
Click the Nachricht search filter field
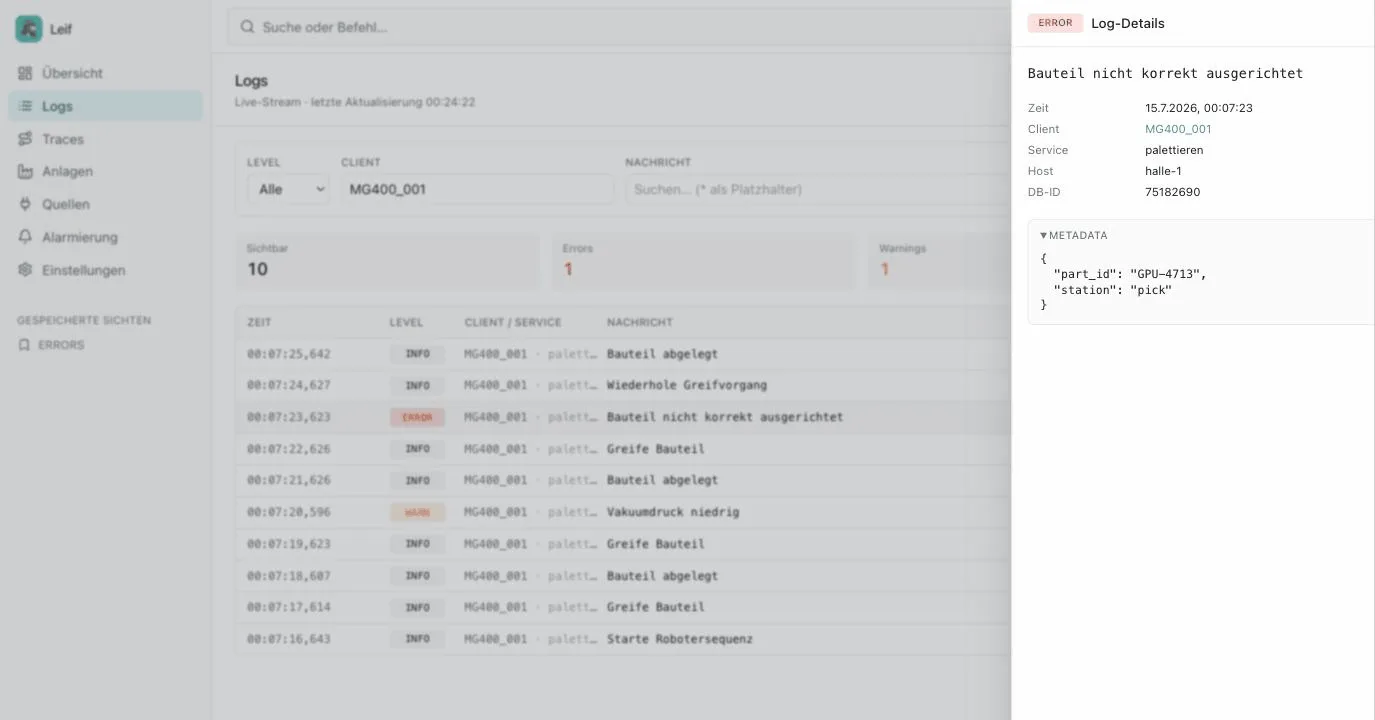818,189
